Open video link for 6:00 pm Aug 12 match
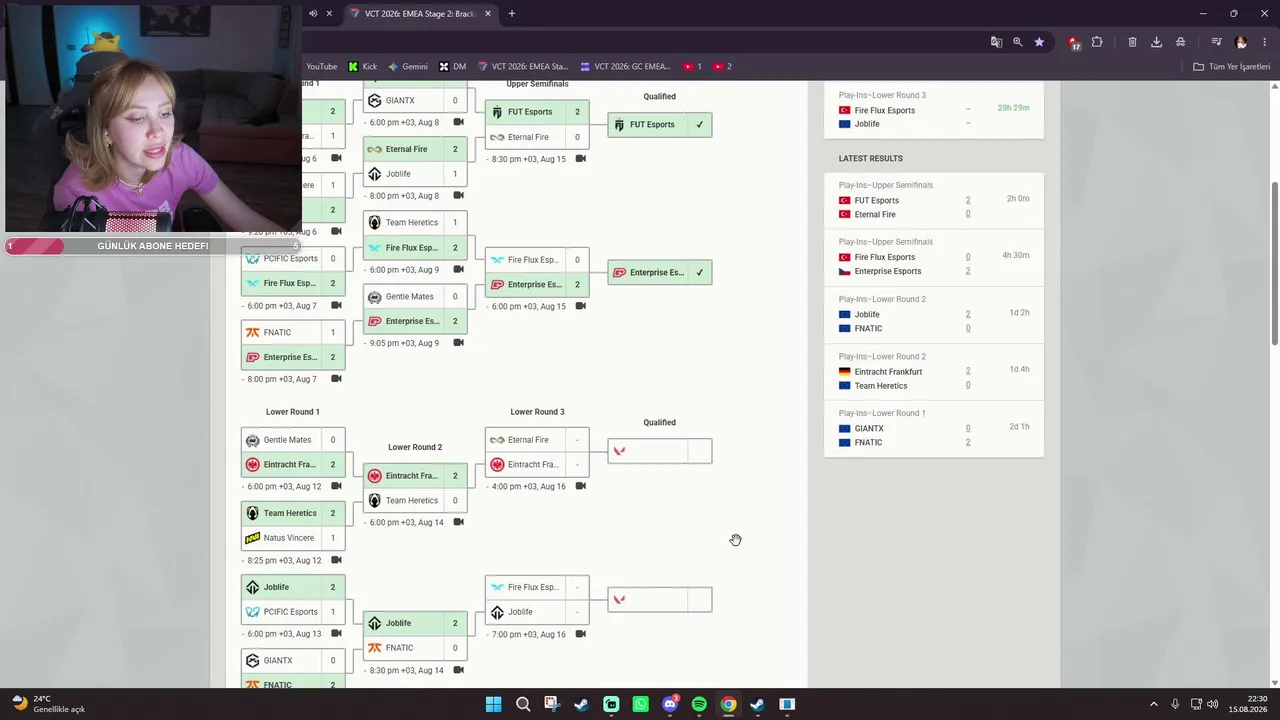 click(337, 486)
